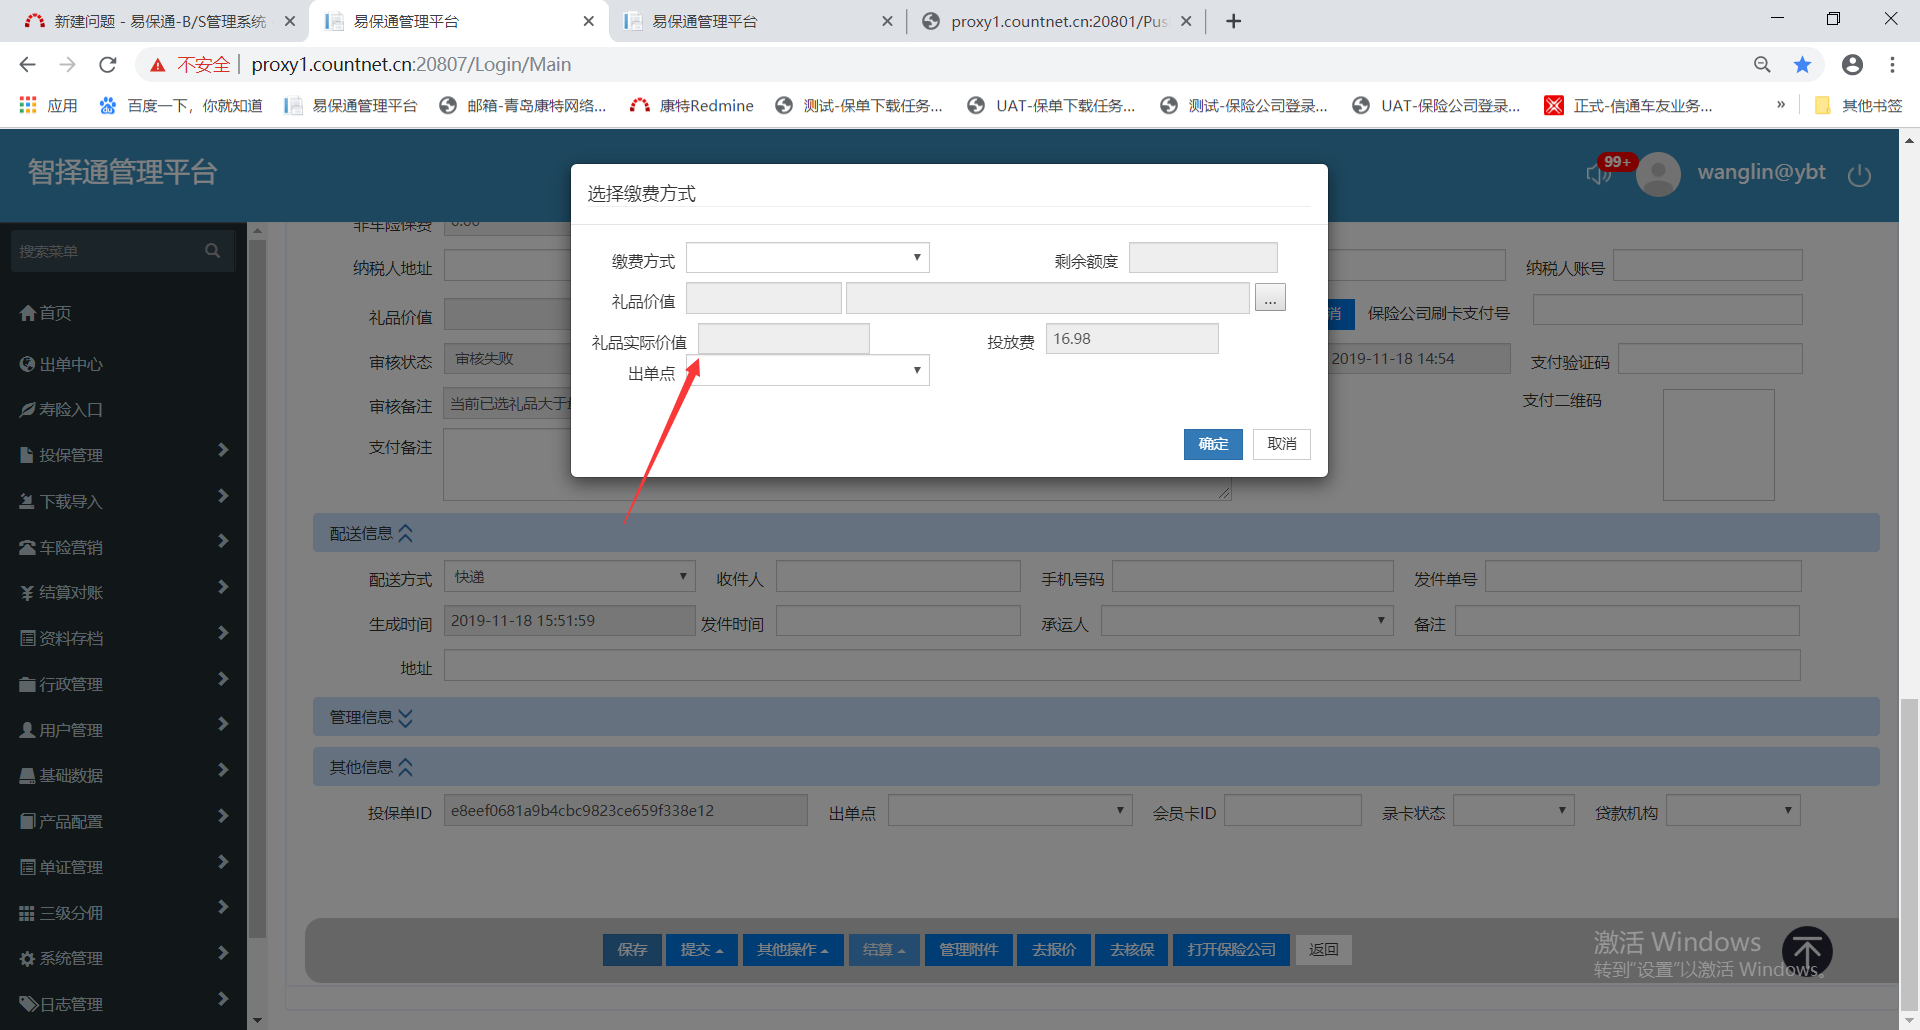Show more bookmarks with the chevron
The width and height of the screenshot is (1920, 1030).
pyautogui.click(x=1781, y=105)
